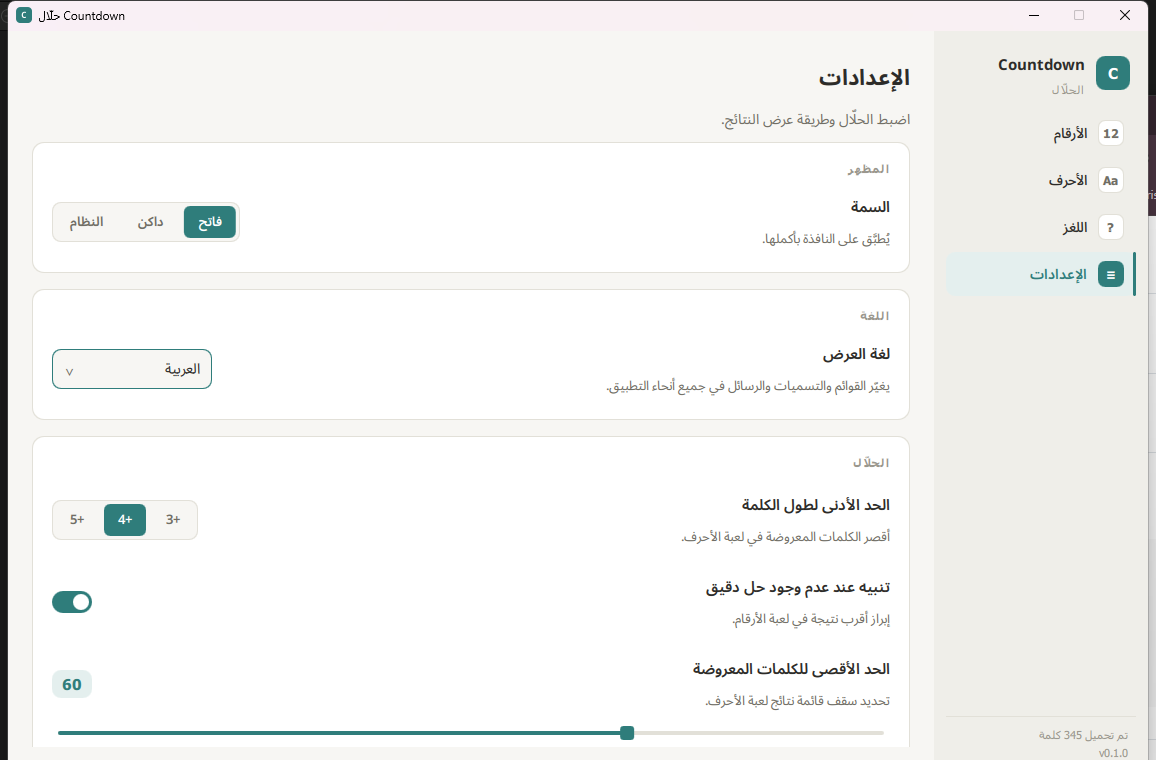Click the المظهر section header
Viewport: 1156px width, 760px height.
[x=868, y=170]
